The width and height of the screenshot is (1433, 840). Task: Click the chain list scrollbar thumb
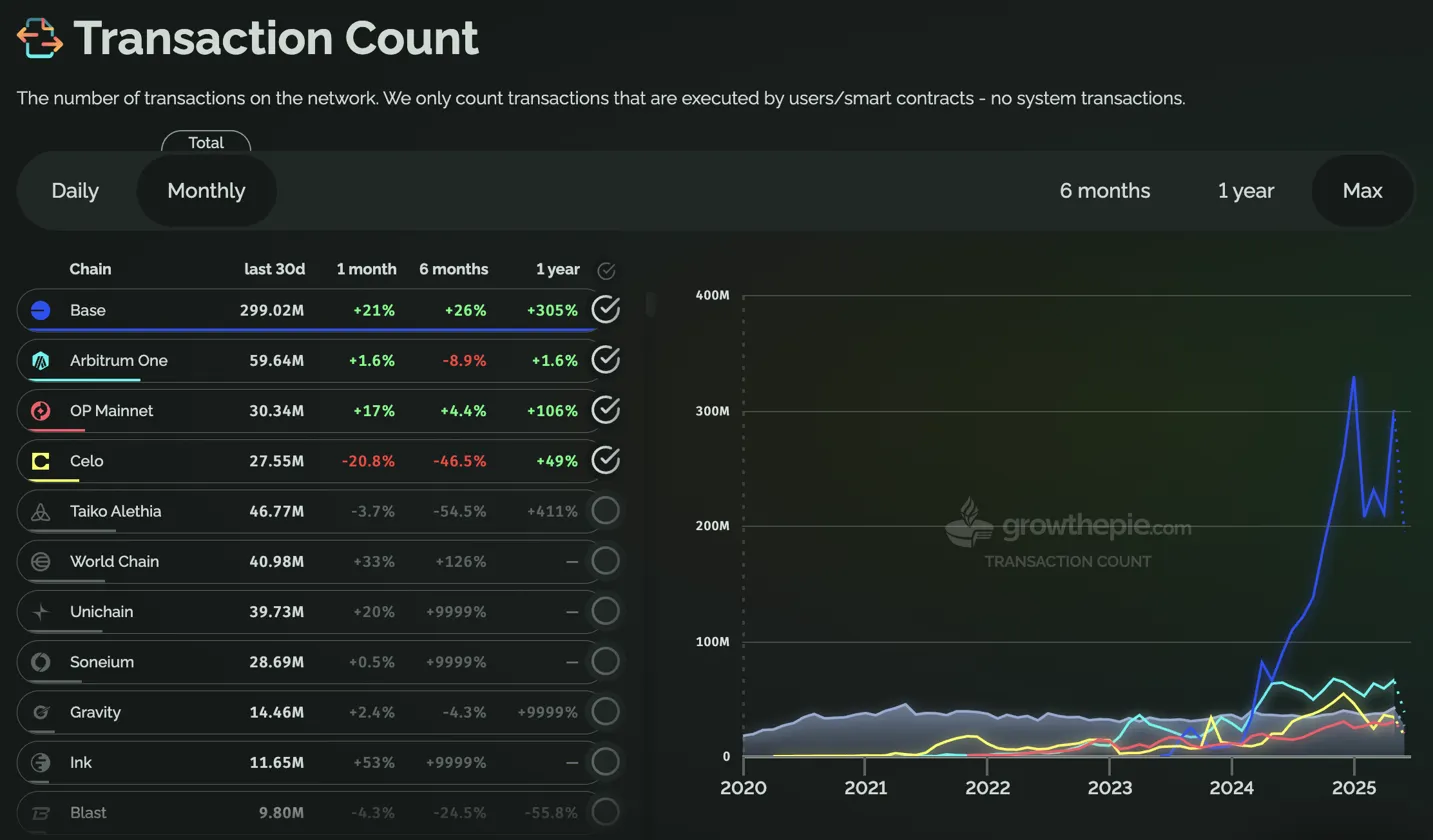(x=651, y=304)
